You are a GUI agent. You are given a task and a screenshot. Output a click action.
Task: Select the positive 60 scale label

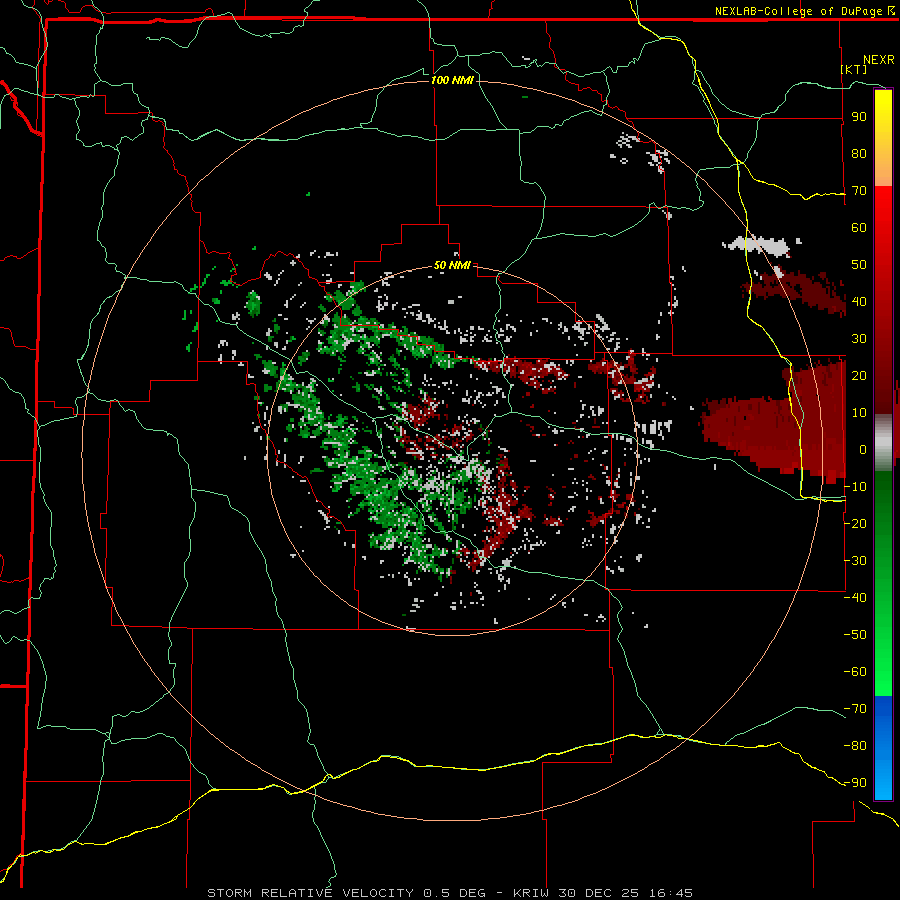859,228
